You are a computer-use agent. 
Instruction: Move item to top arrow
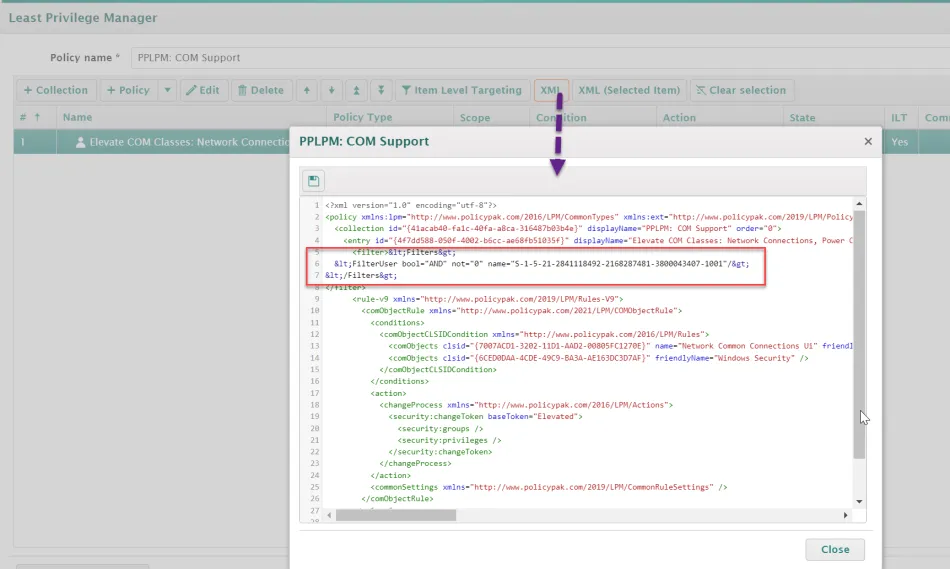tap(356, 90)
